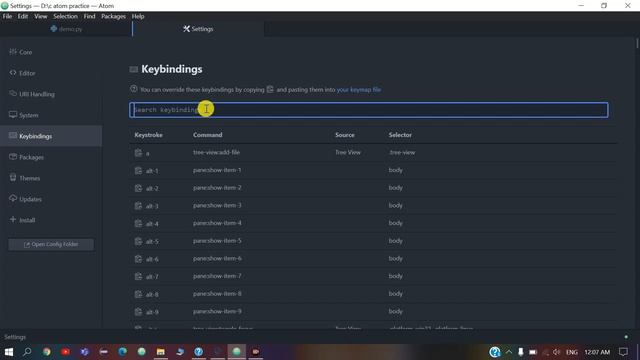Open battery status in system tray
640x360 pixels.
pyautogui.click(x=533, y=352)
